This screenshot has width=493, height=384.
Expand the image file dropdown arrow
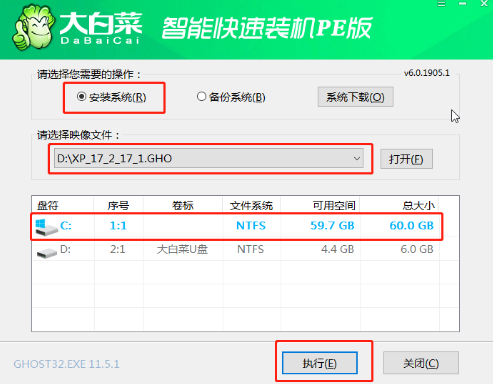[x=357, y=158]
